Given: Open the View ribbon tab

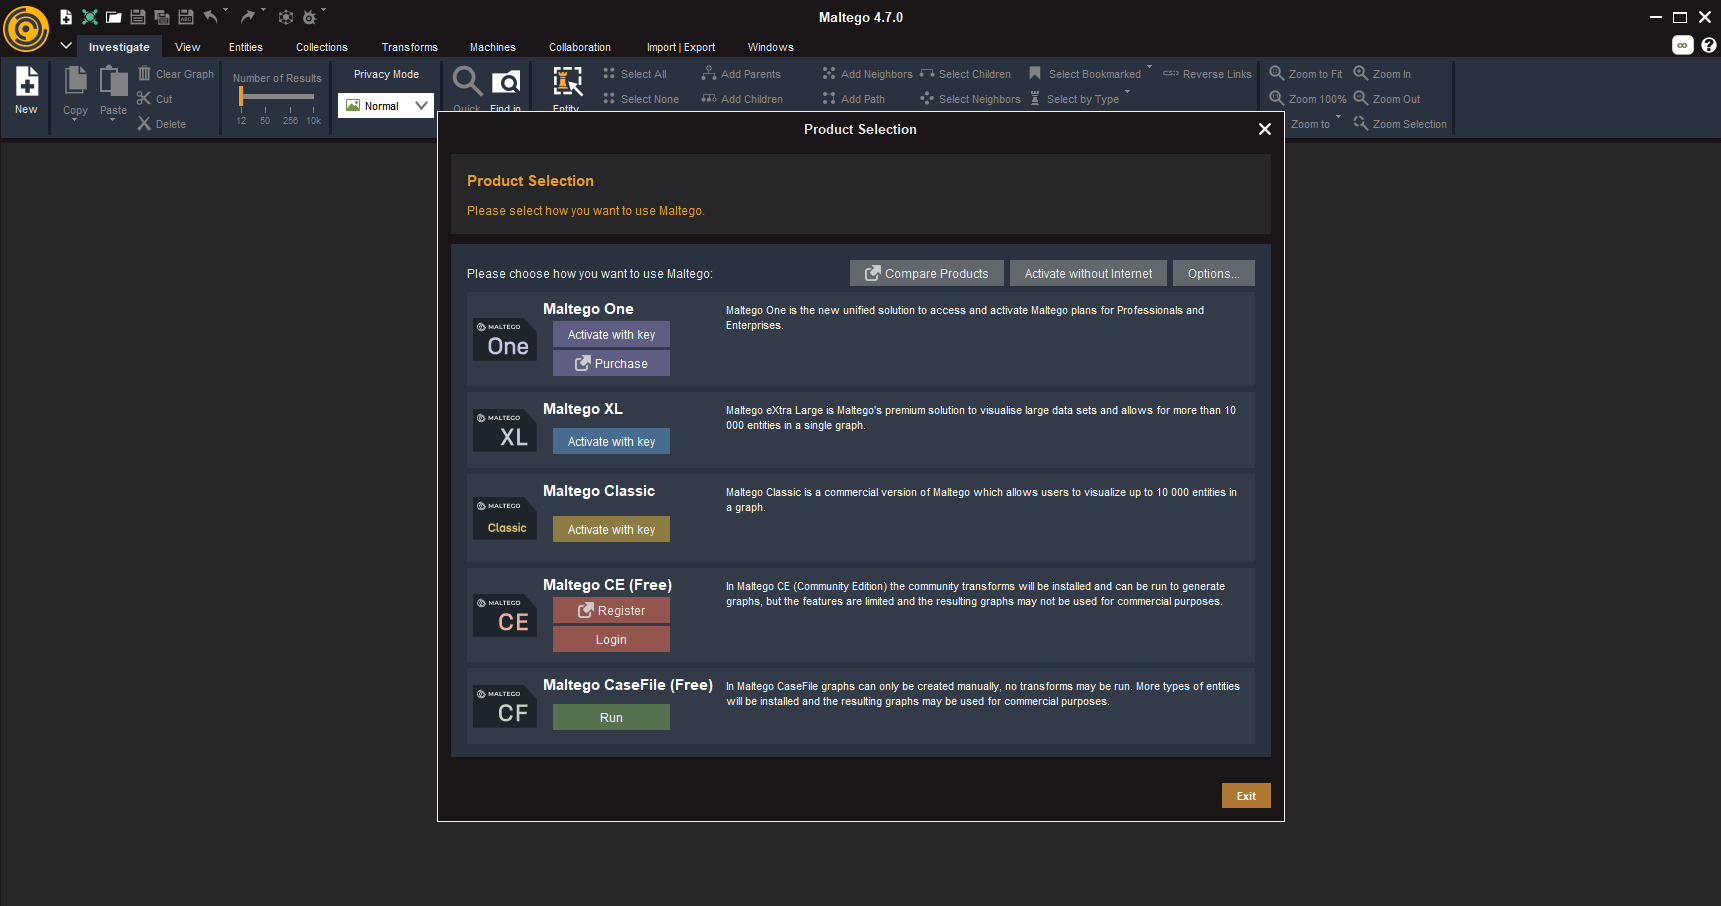Looking at the screenshot, I should 188,47.
